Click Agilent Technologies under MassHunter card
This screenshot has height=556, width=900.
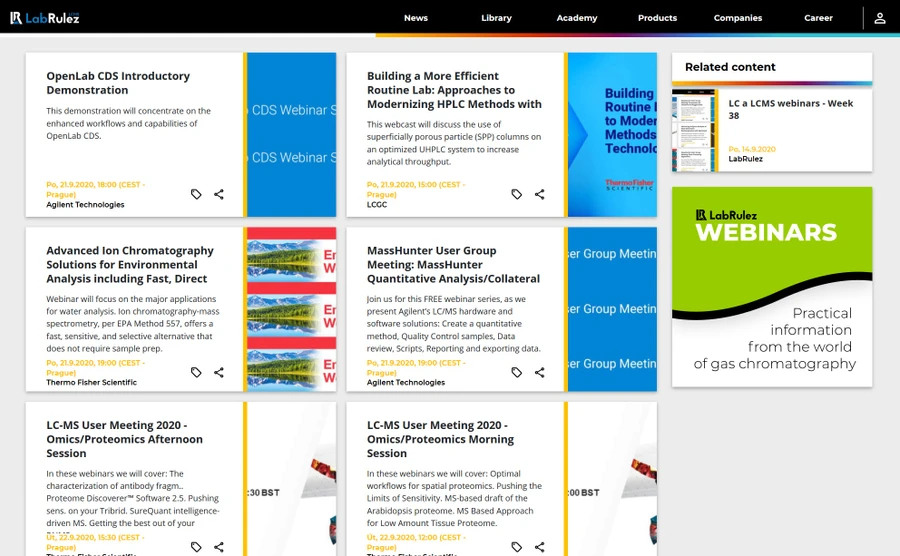tap(406, 383)
